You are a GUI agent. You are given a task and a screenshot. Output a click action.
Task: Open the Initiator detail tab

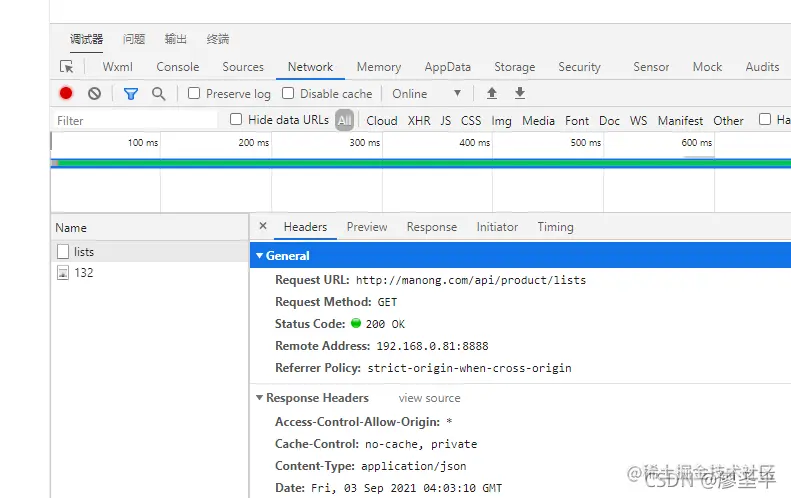pos(497,227)
